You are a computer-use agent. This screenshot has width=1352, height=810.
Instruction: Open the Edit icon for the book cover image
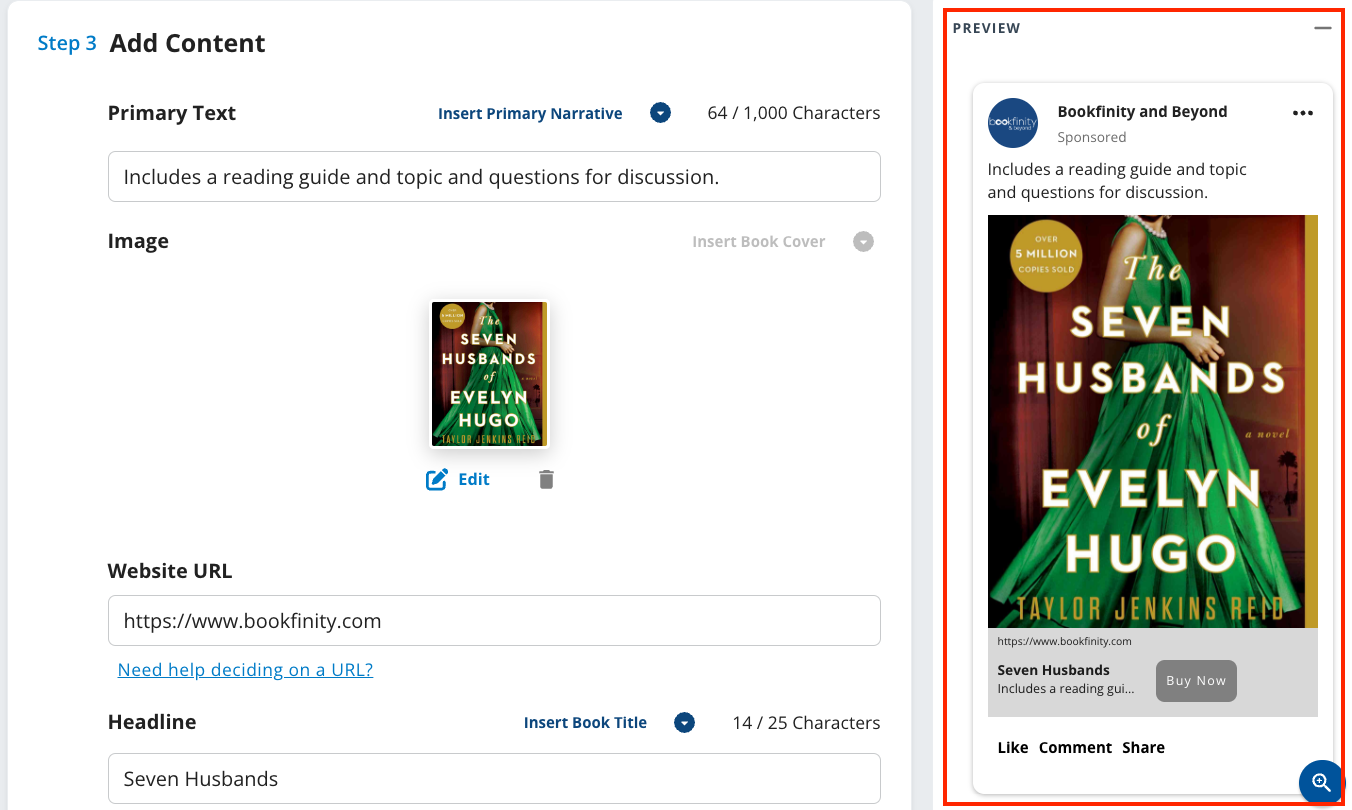[457, 479]
